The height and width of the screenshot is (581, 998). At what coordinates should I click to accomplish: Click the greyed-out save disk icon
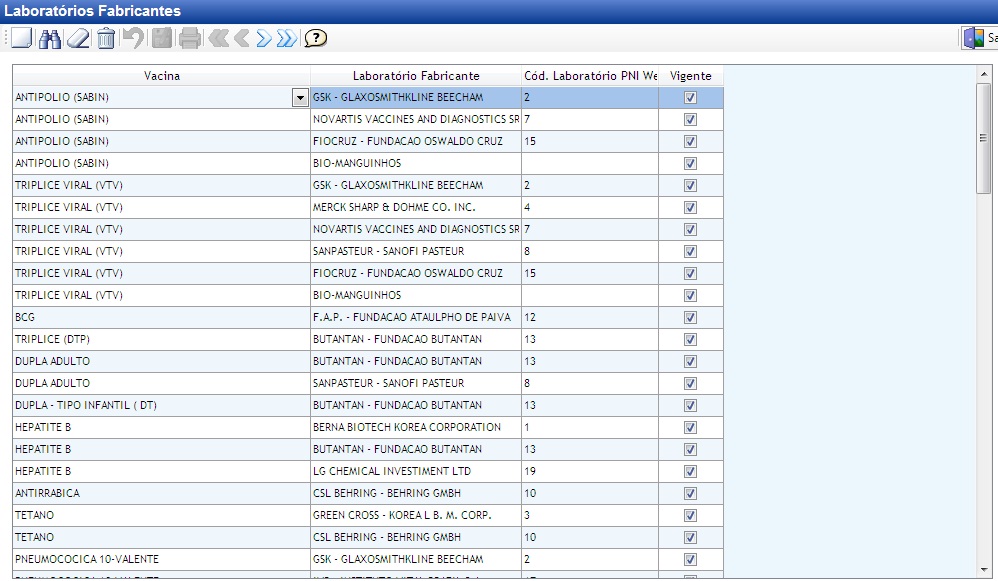162,38
